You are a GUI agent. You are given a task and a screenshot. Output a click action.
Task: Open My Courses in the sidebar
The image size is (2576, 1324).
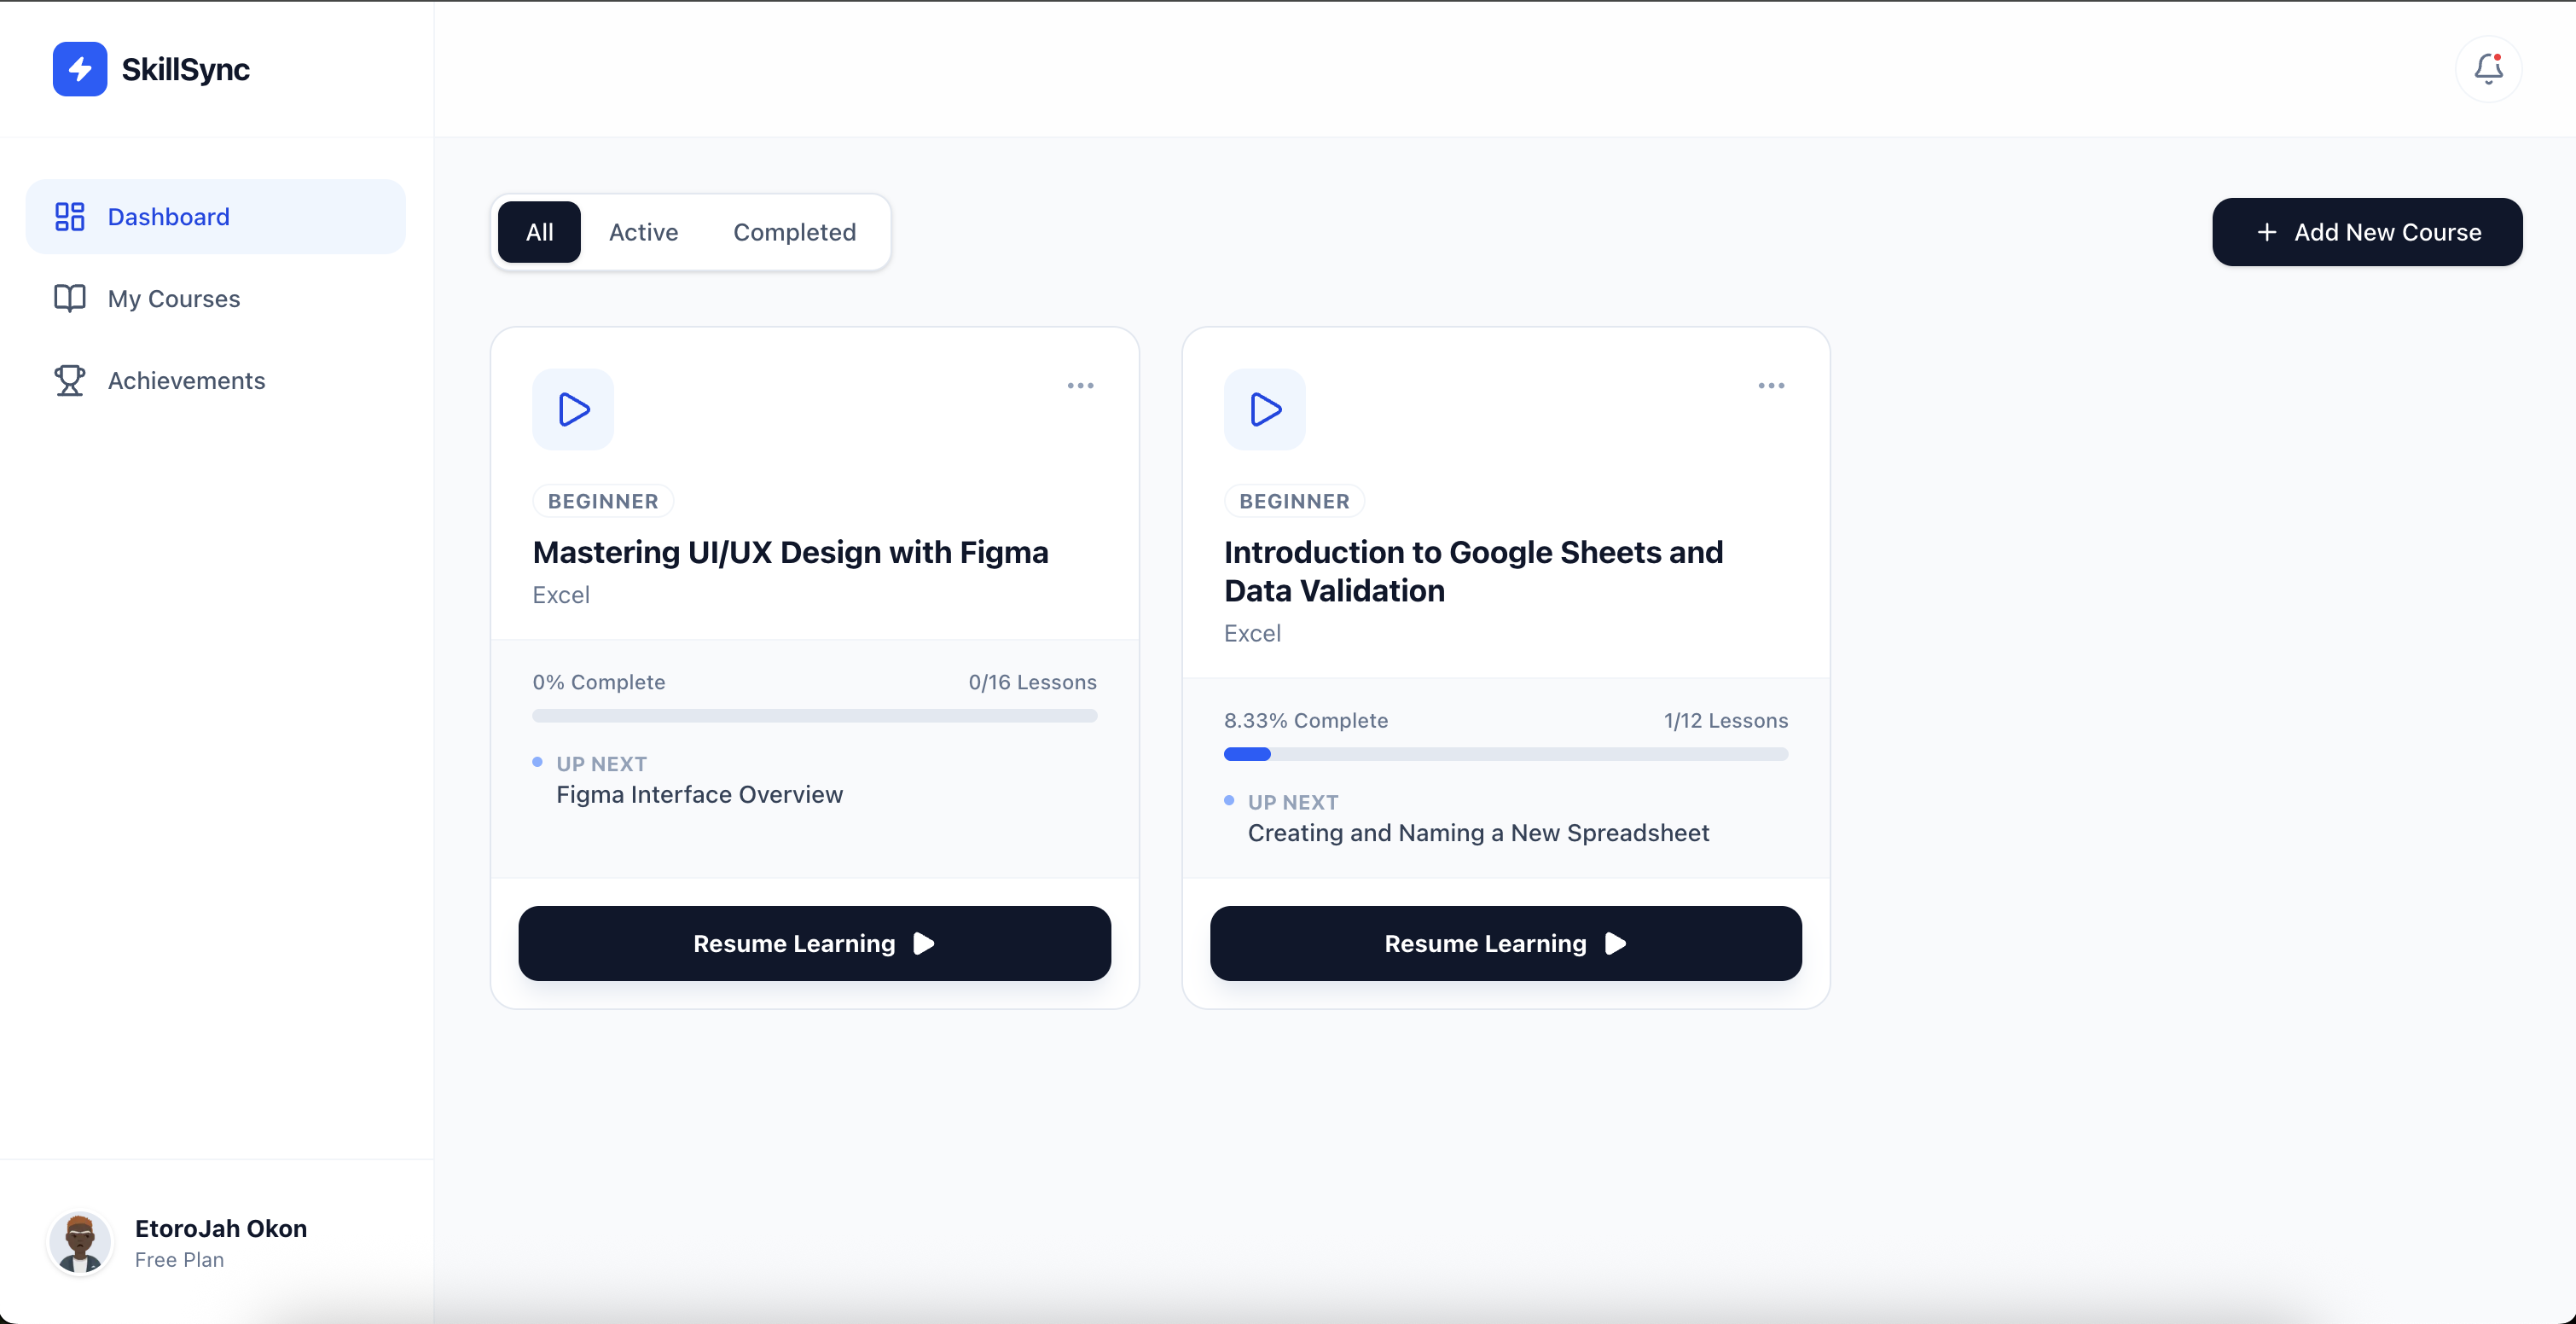point(174,299)
